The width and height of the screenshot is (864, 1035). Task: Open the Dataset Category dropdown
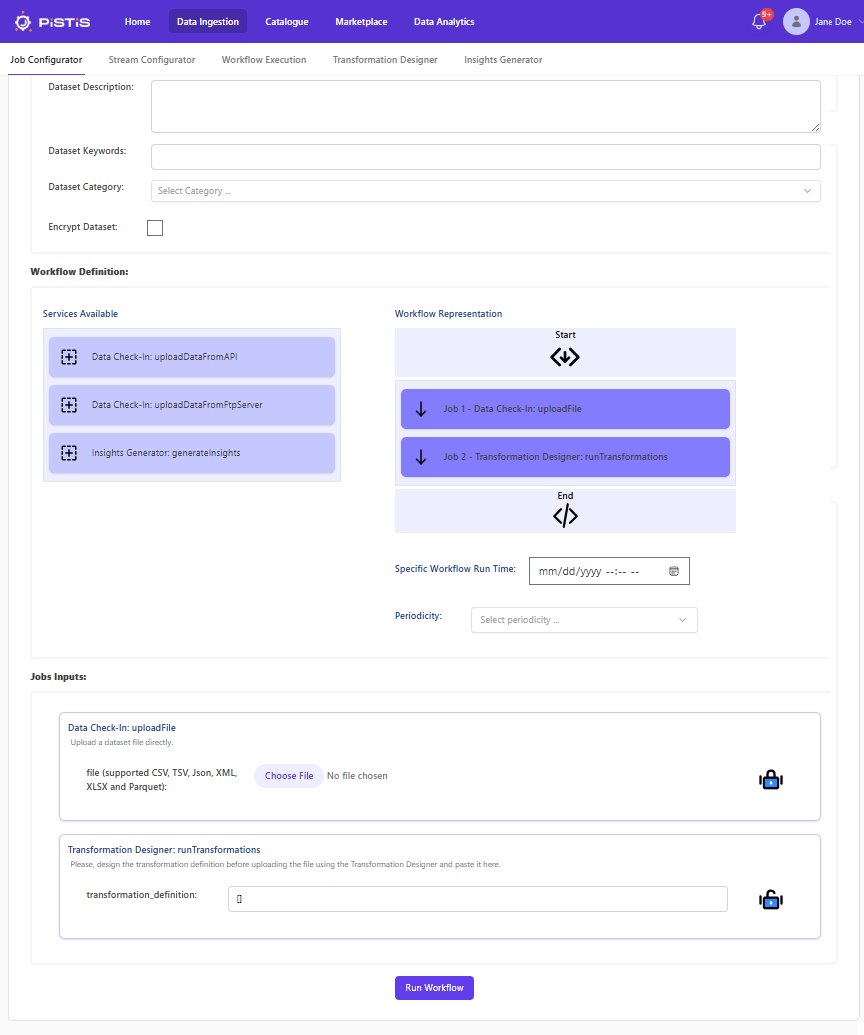point(486,191)
